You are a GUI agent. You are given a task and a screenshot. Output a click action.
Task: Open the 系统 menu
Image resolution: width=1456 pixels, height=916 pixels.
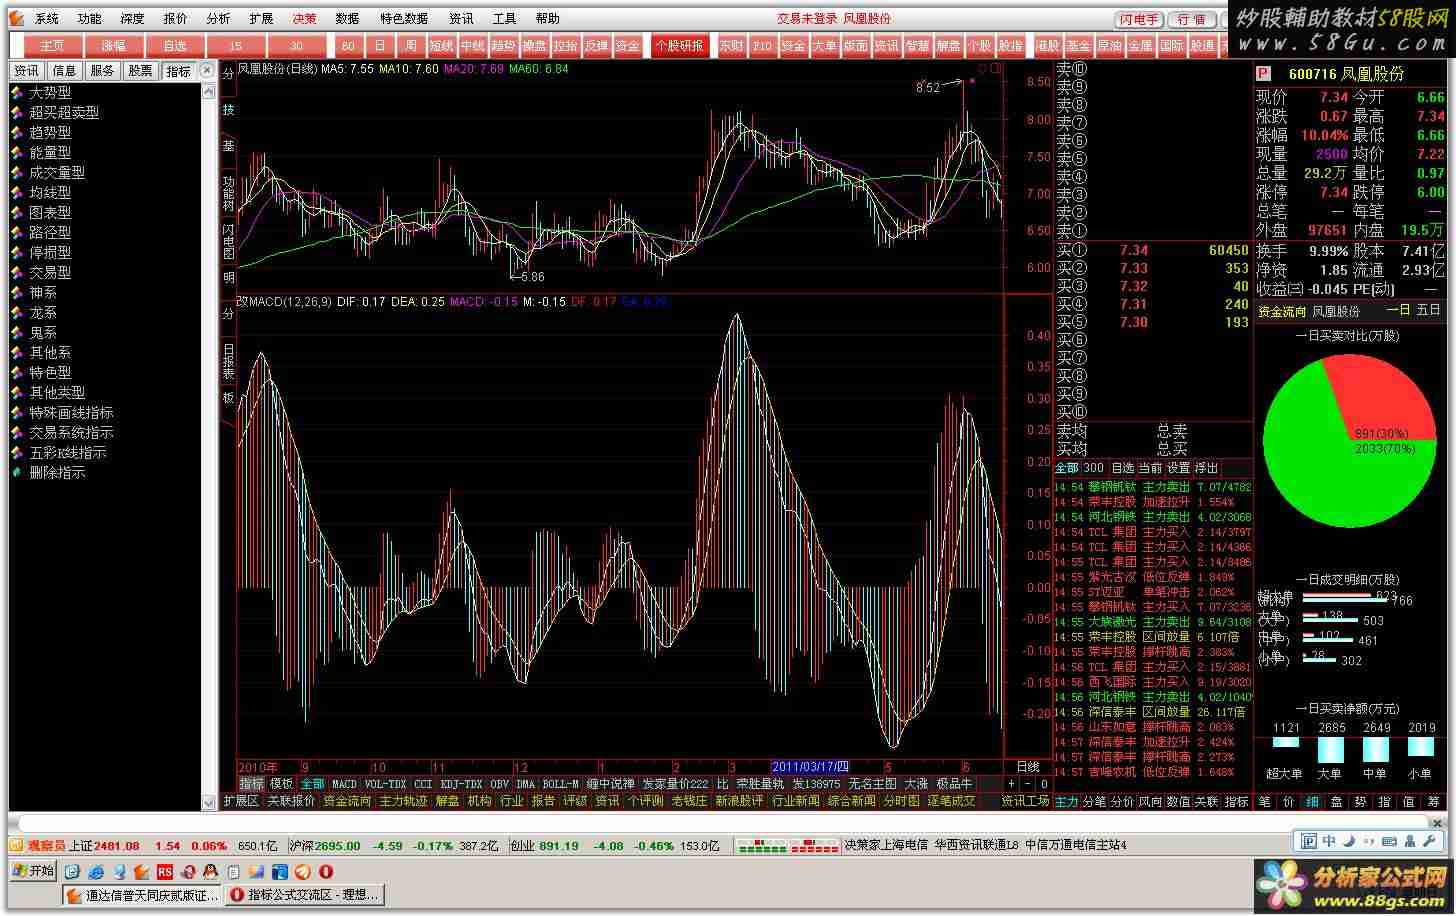47,18
